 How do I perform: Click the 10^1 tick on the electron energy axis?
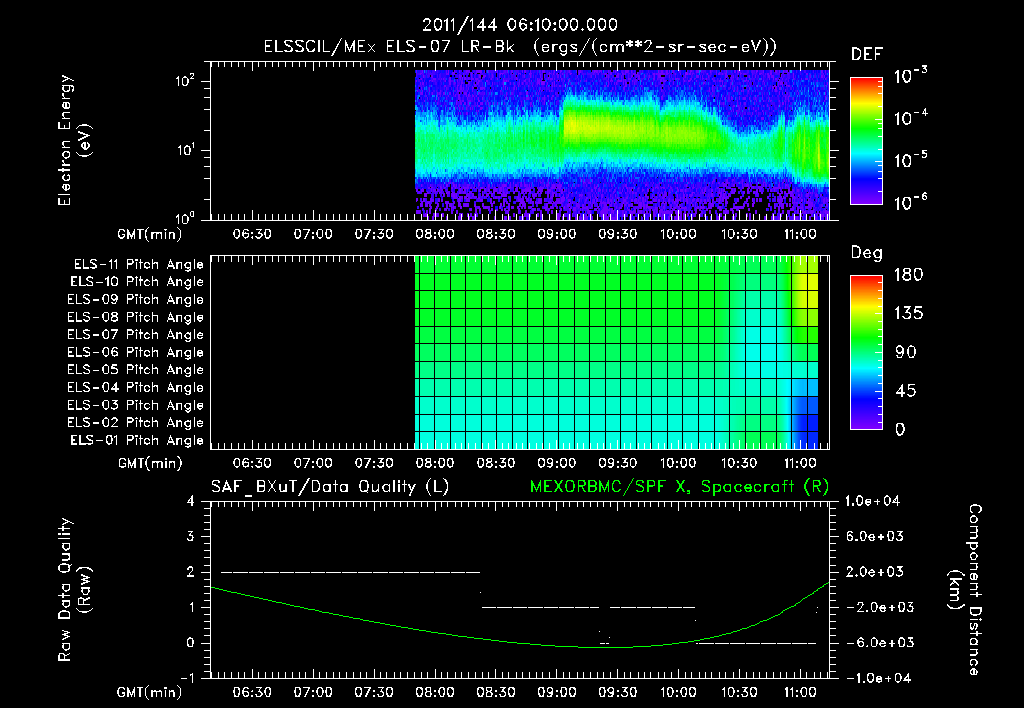tap(184, 150)
